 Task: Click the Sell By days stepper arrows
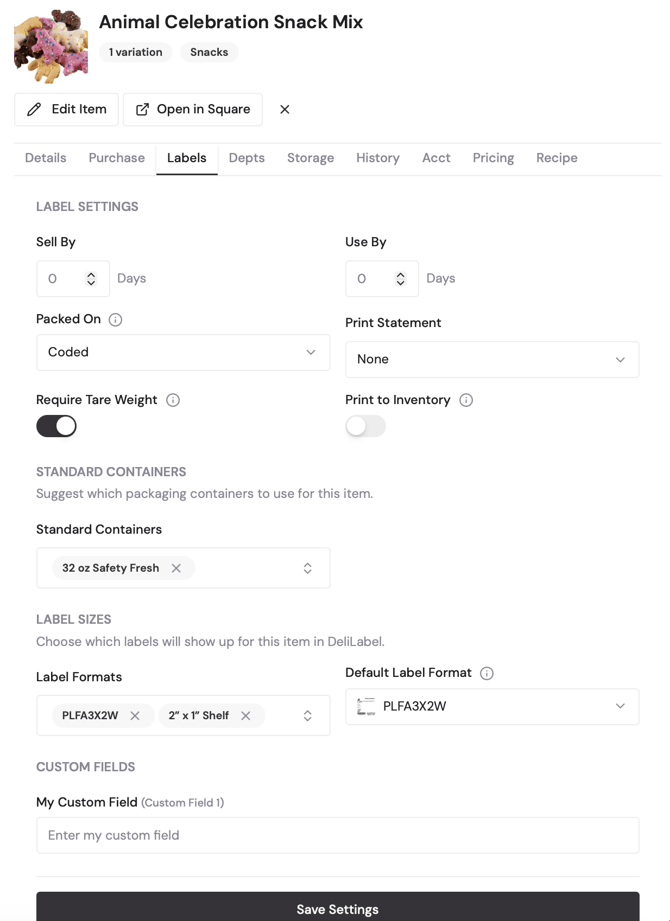pyautogui.click(x=91, y=278)
